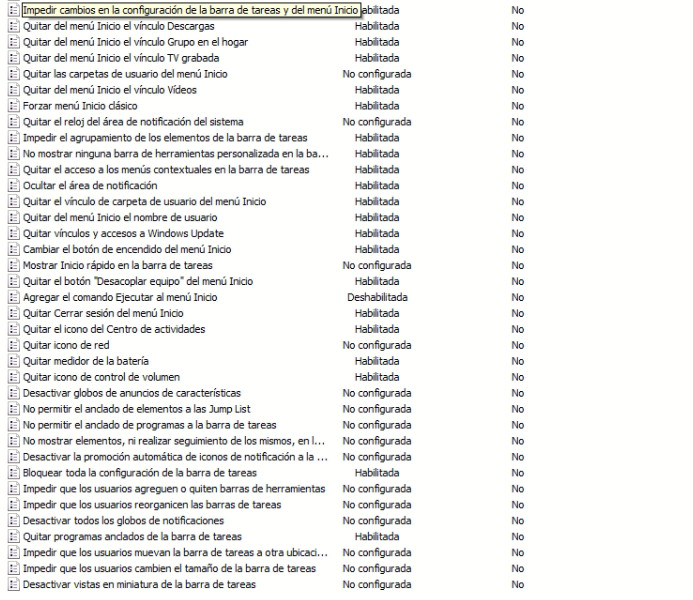Click 'No configurada' state for Mostrar Inicio rápido row
Screen dimensions: 693x600
(377, 266)
